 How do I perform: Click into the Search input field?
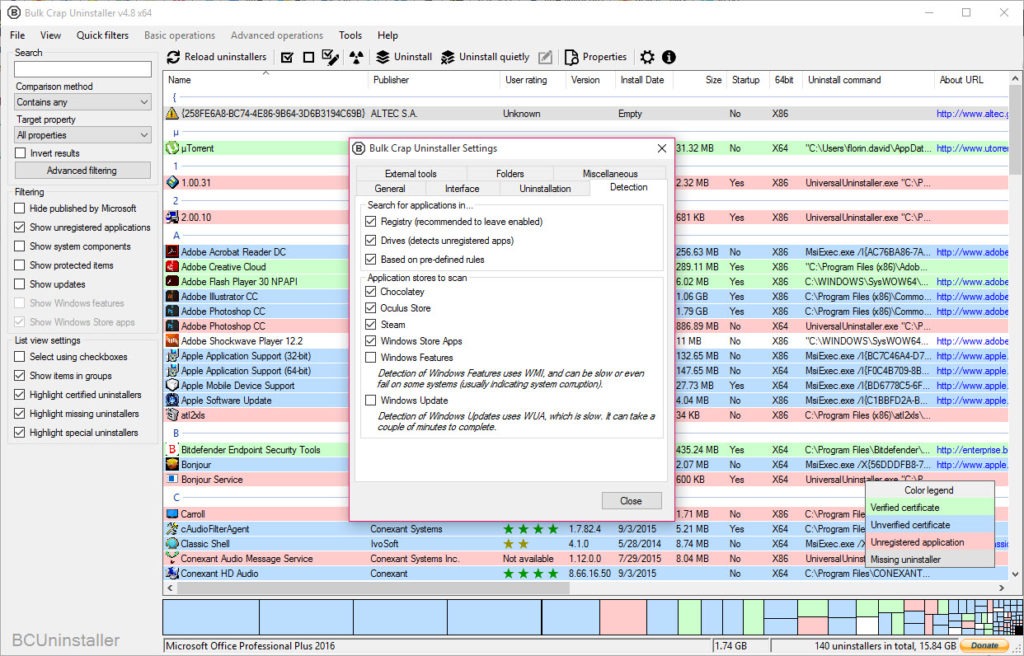[x=83, y=69]
